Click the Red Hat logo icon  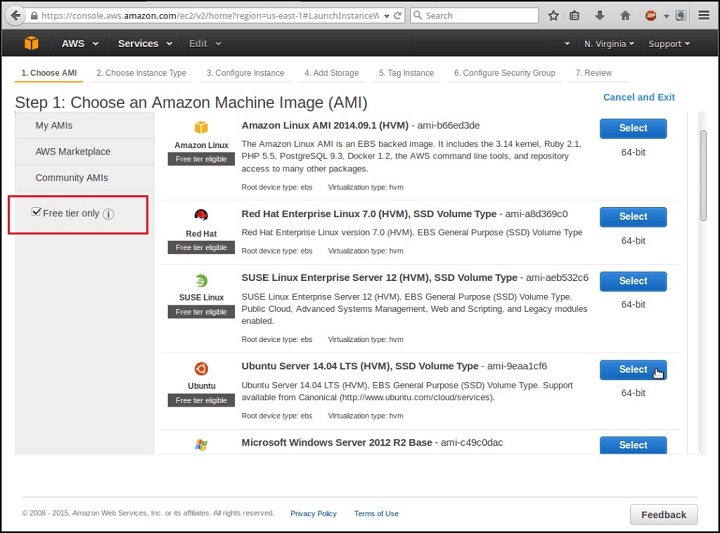pyautogui.click(x=201, y=215)
